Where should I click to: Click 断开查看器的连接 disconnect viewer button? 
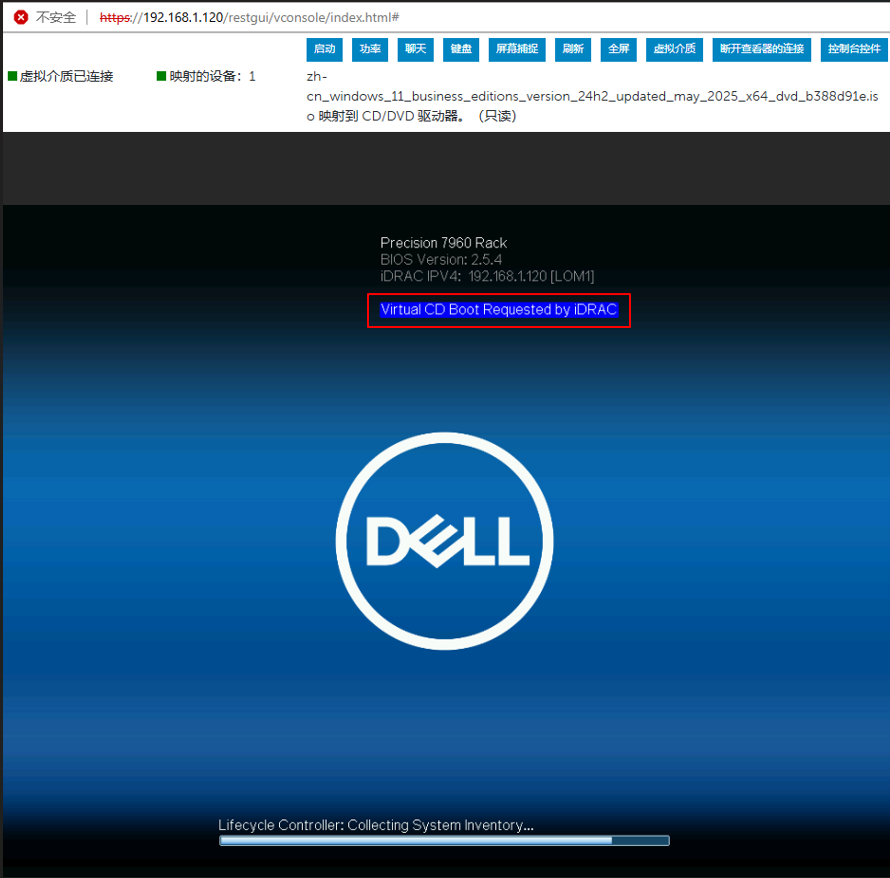pyautogui.click(x=761, y=49)
